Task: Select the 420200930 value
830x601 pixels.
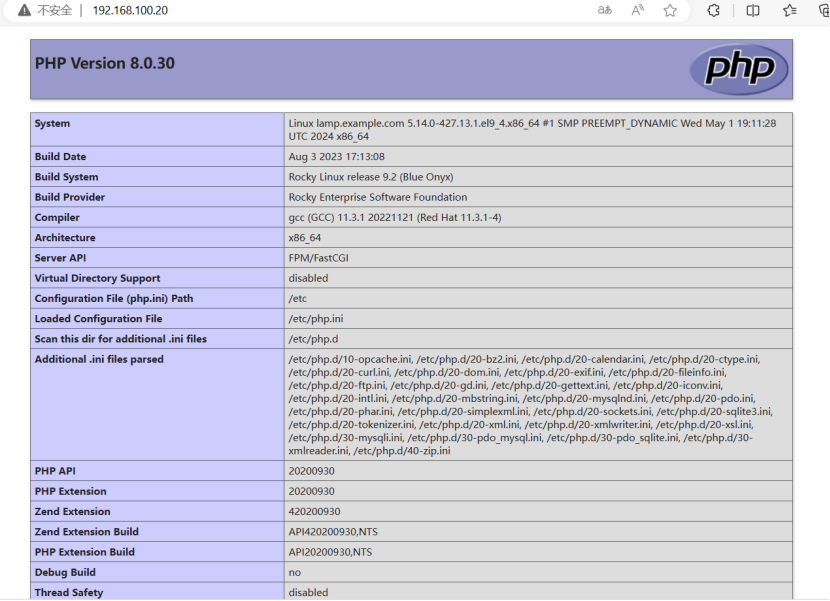Action: point(314,512)
